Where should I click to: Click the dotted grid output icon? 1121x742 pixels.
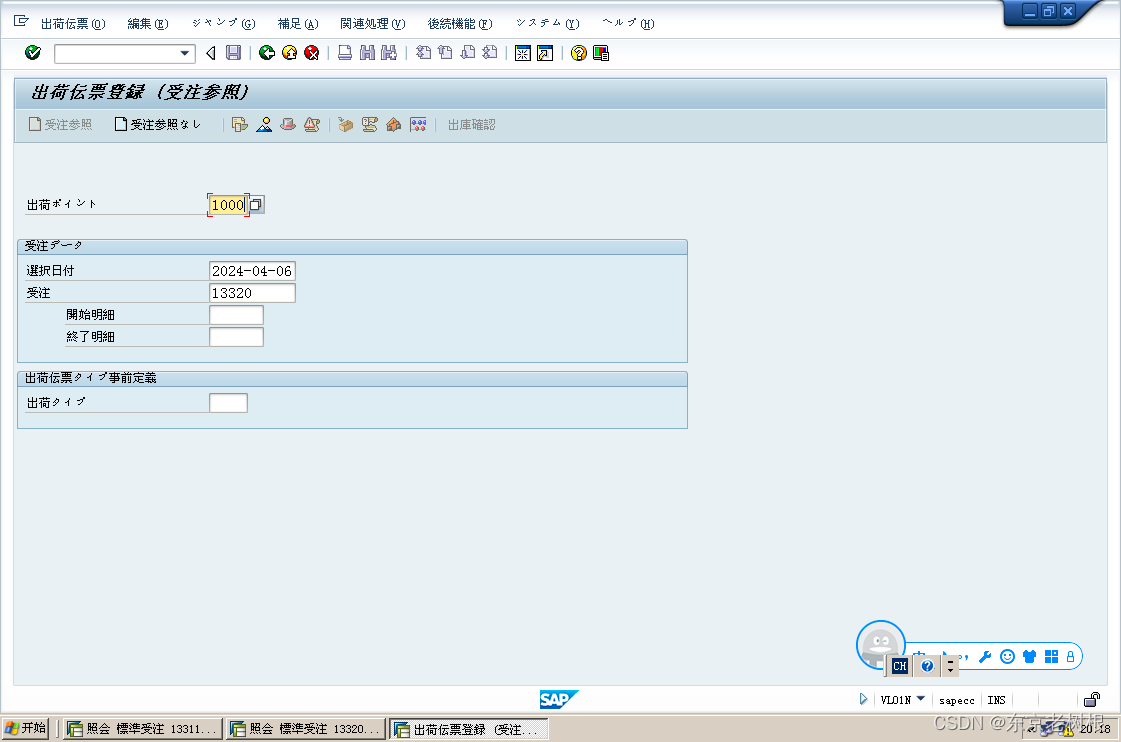tap(418, 124)
